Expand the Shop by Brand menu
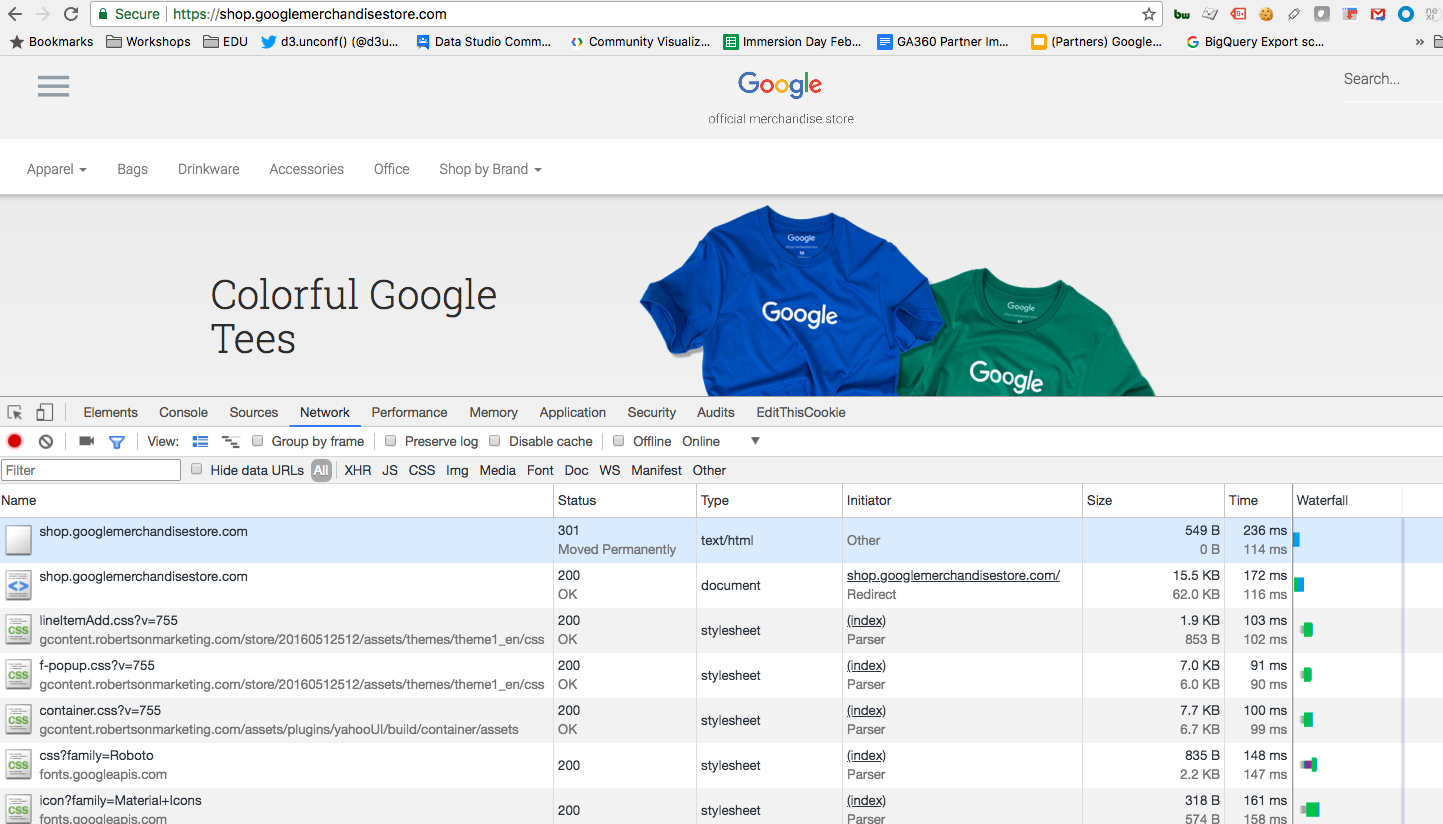 490,169
